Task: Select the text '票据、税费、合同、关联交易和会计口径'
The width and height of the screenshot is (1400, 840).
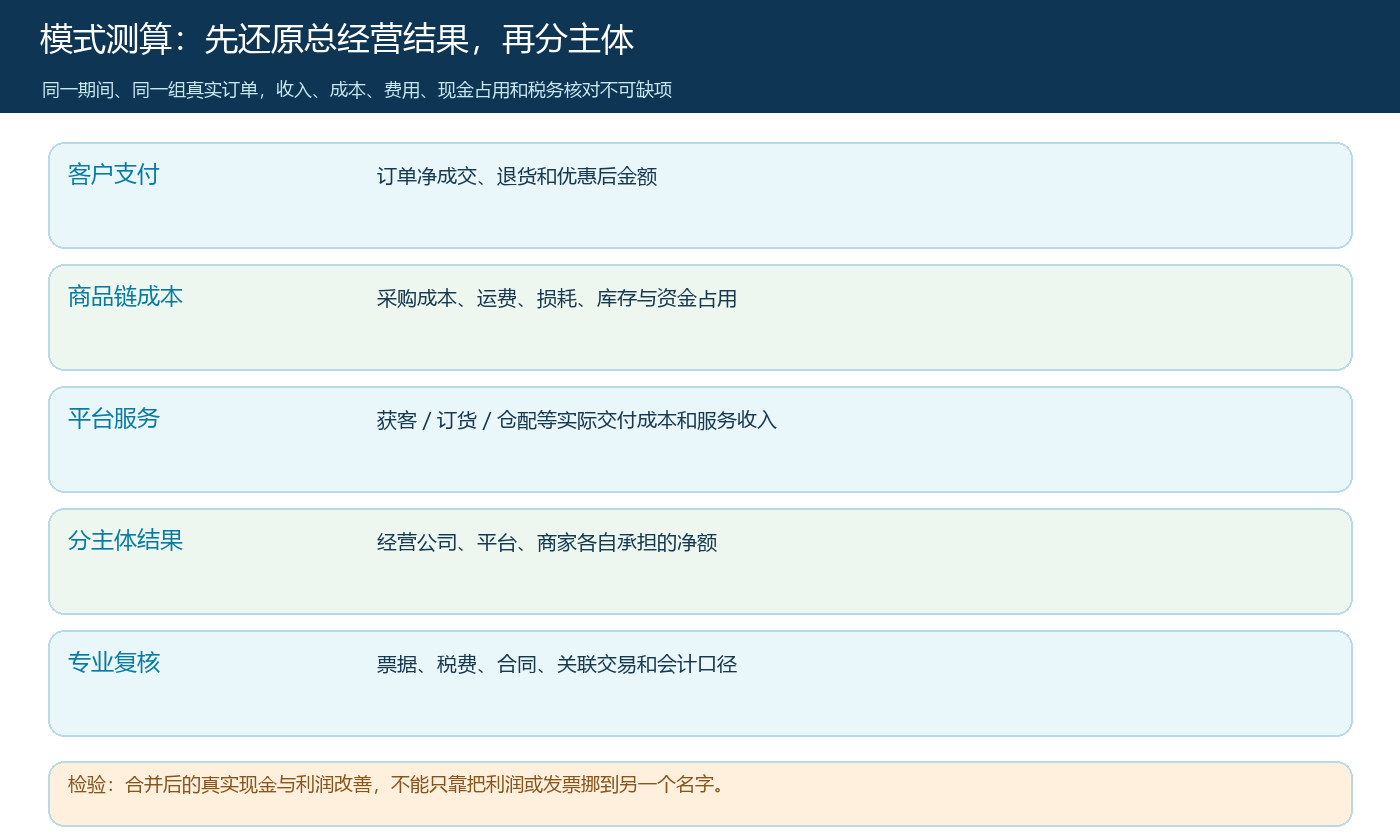Action: pyautogui.click(x=557, y=665)
